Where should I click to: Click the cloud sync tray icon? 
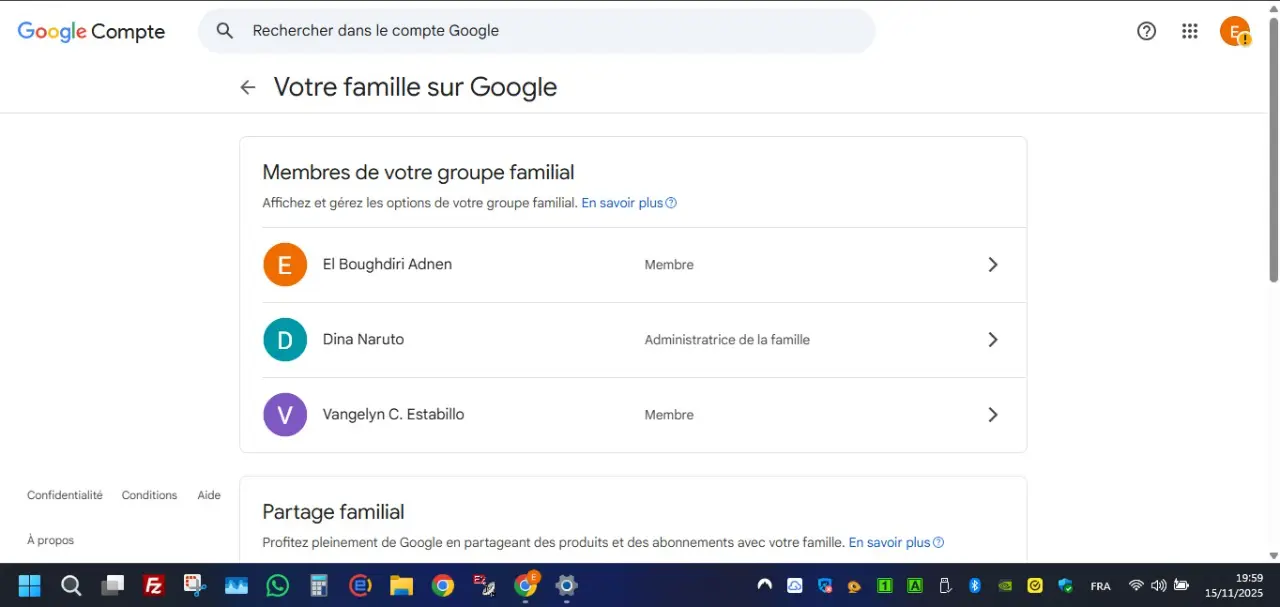coord(795,586)
